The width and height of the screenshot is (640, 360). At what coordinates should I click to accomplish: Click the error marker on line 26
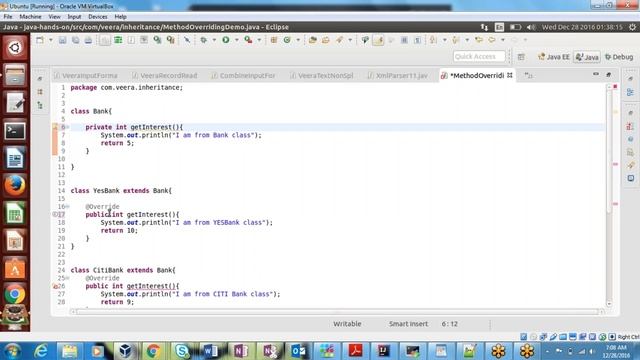point(55,286)
